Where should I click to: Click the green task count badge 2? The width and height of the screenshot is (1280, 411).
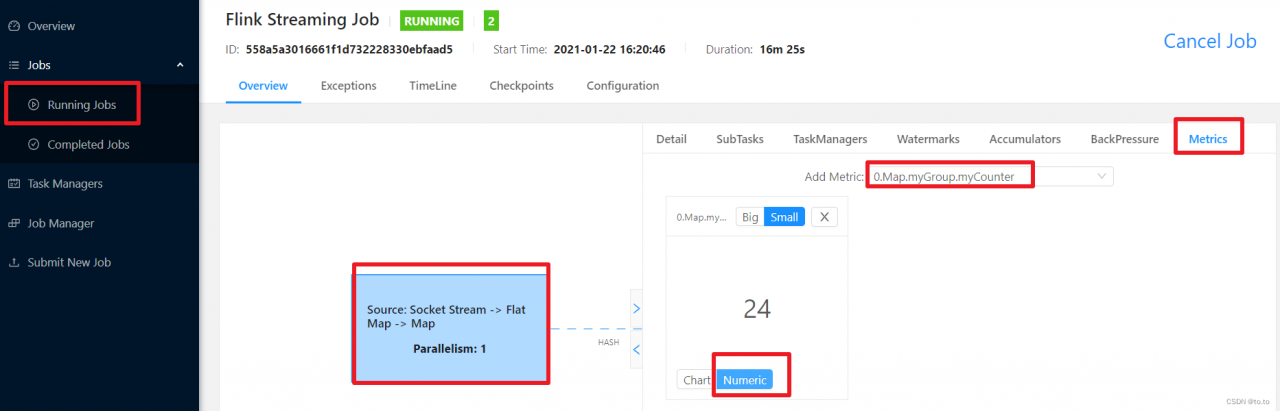(491, 20)
